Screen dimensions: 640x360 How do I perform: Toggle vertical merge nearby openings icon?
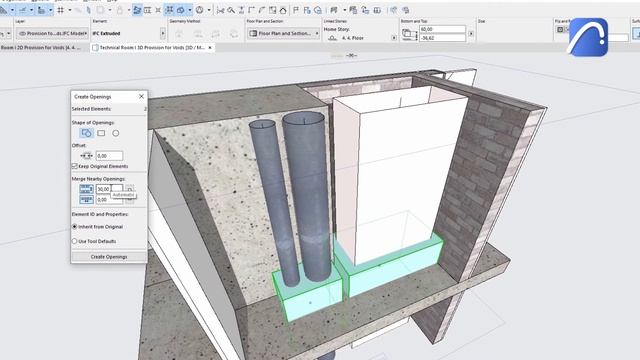(x=87, y=200)
